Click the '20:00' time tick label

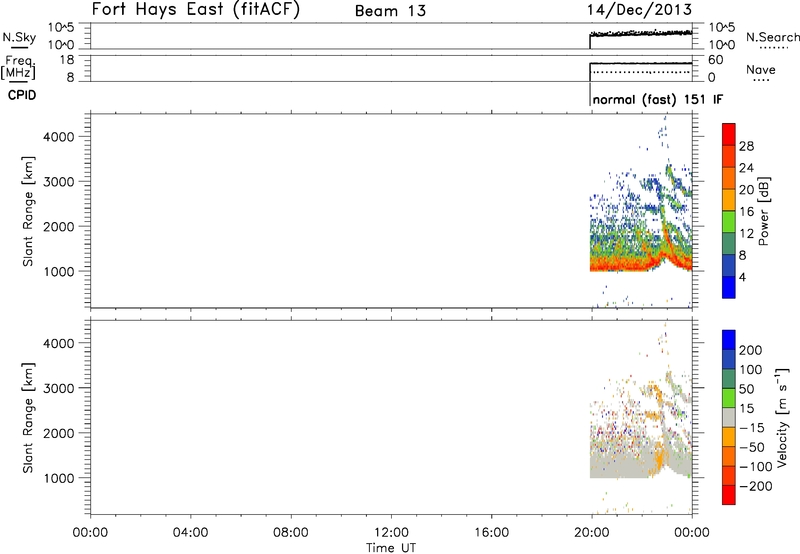coord(591,533)
